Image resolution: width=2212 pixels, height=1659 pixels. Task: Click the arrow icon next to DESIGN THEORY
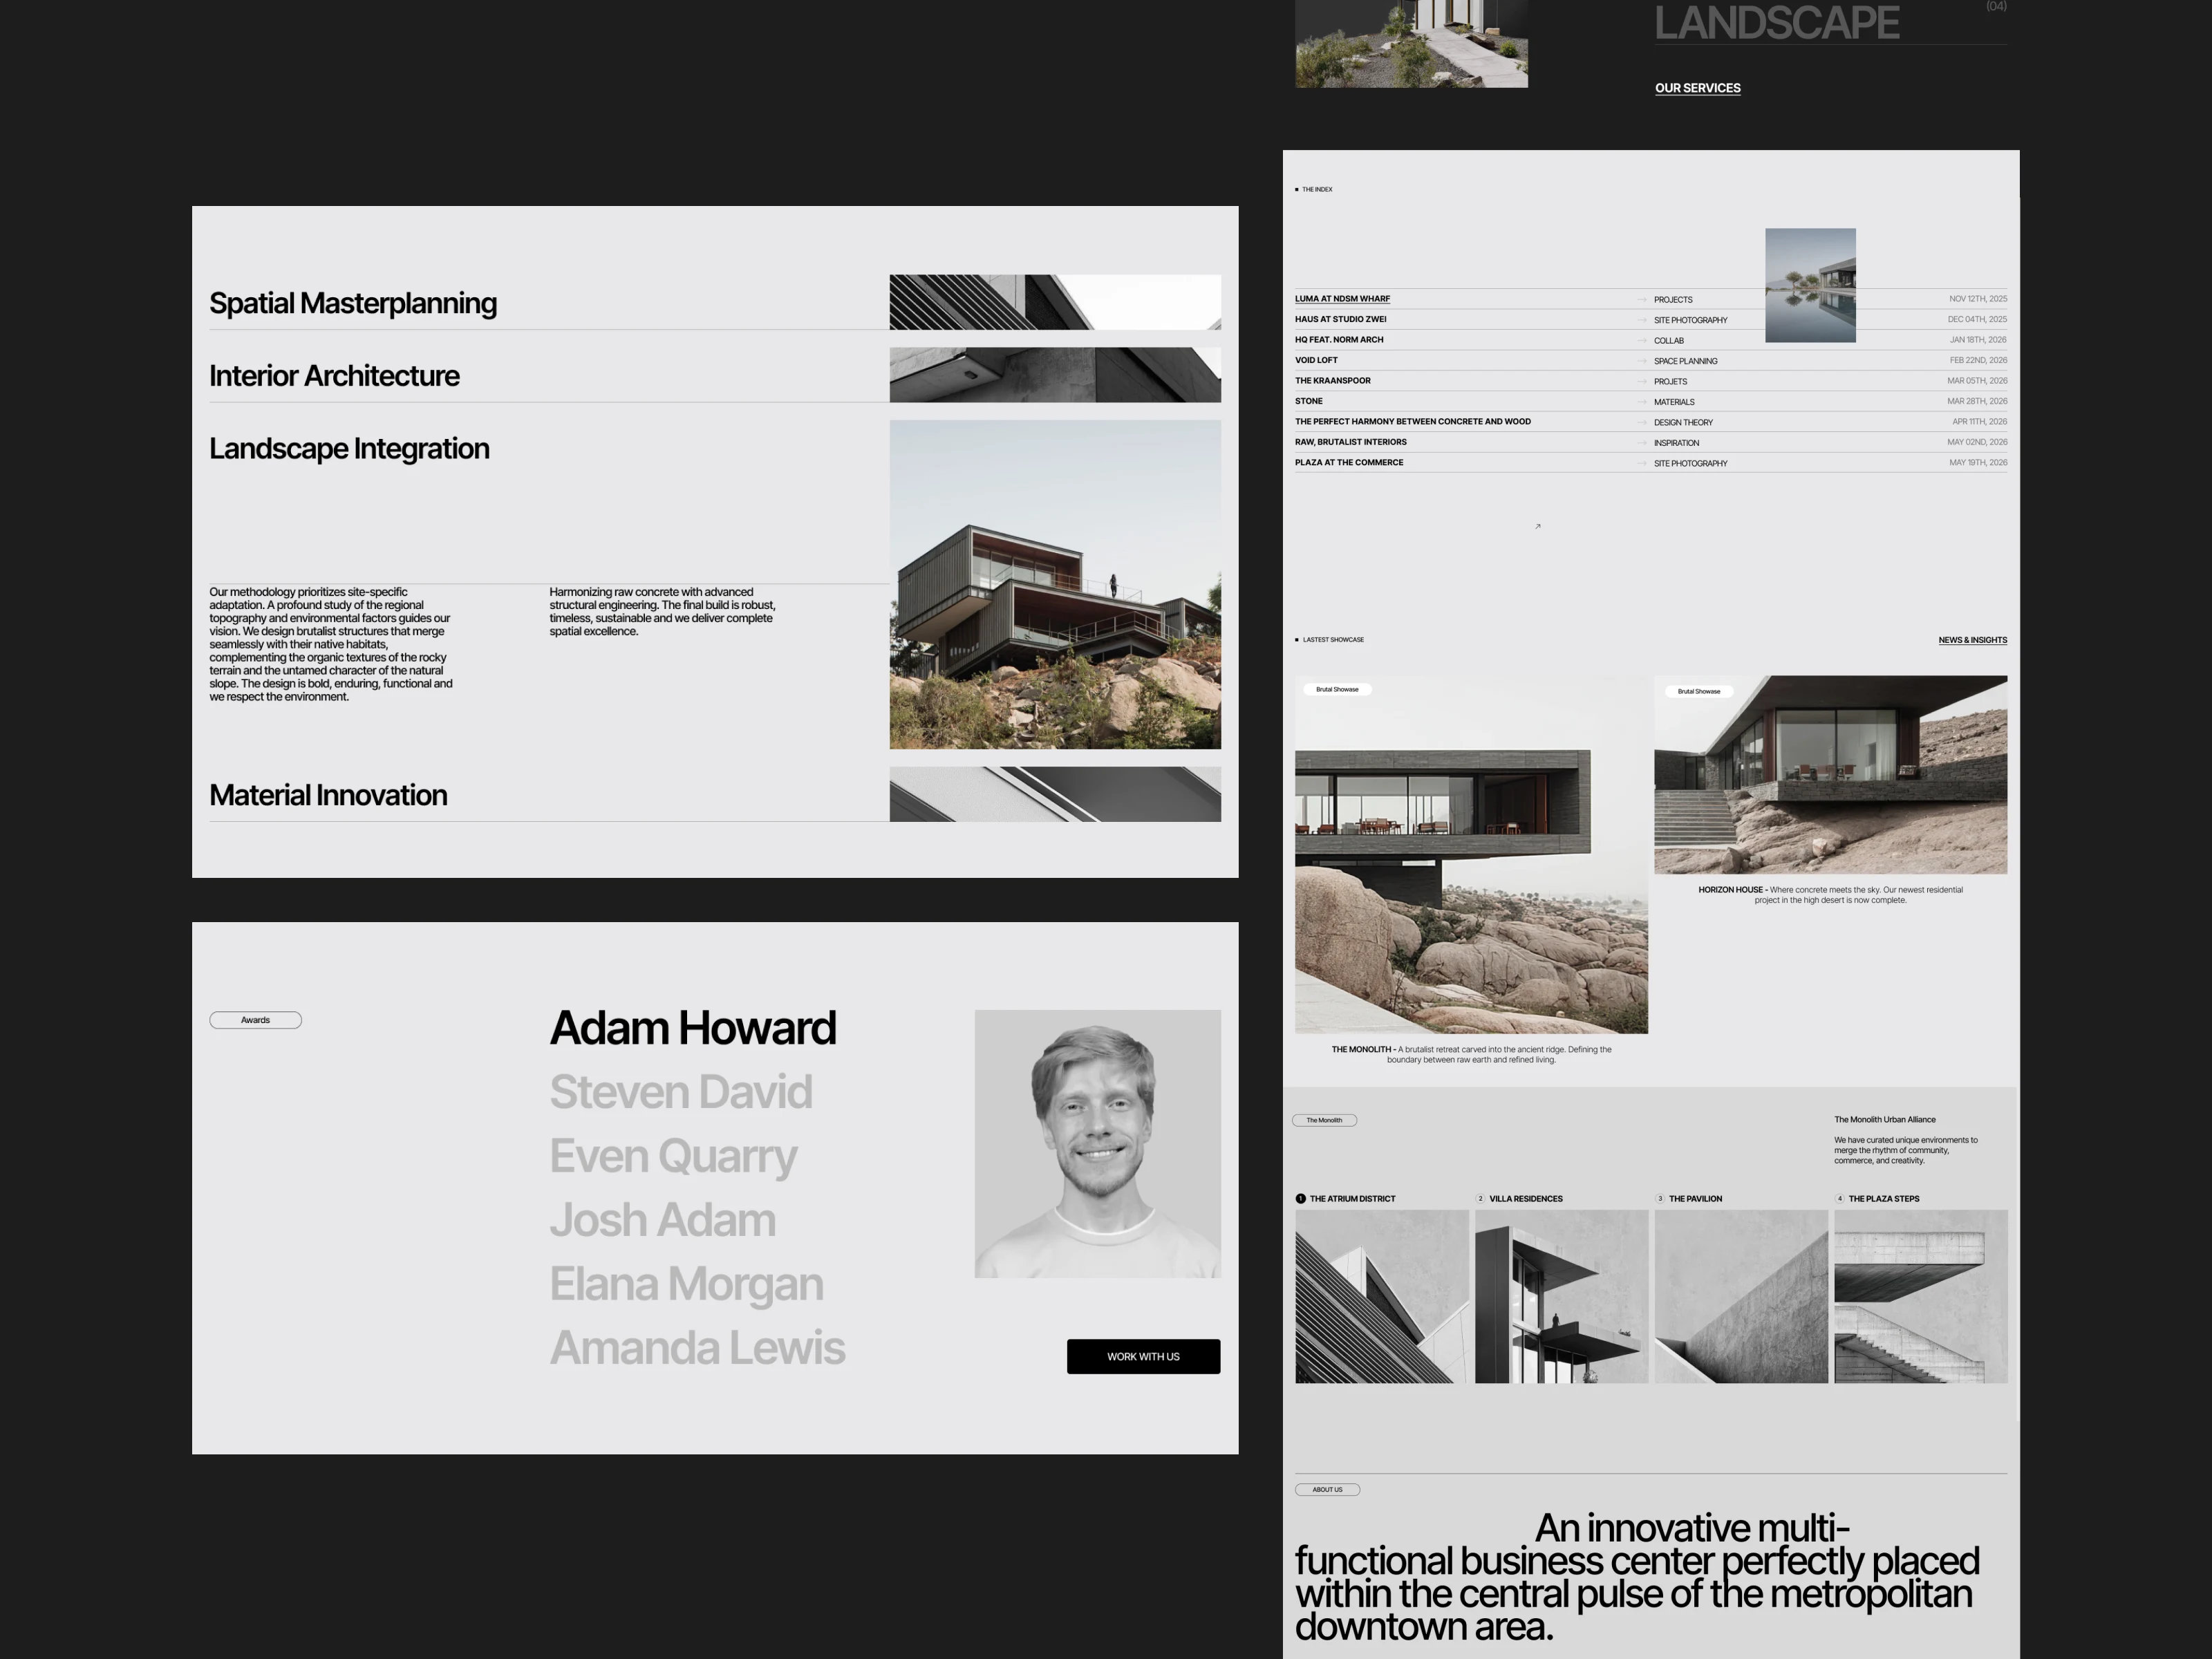point(1641,422)
